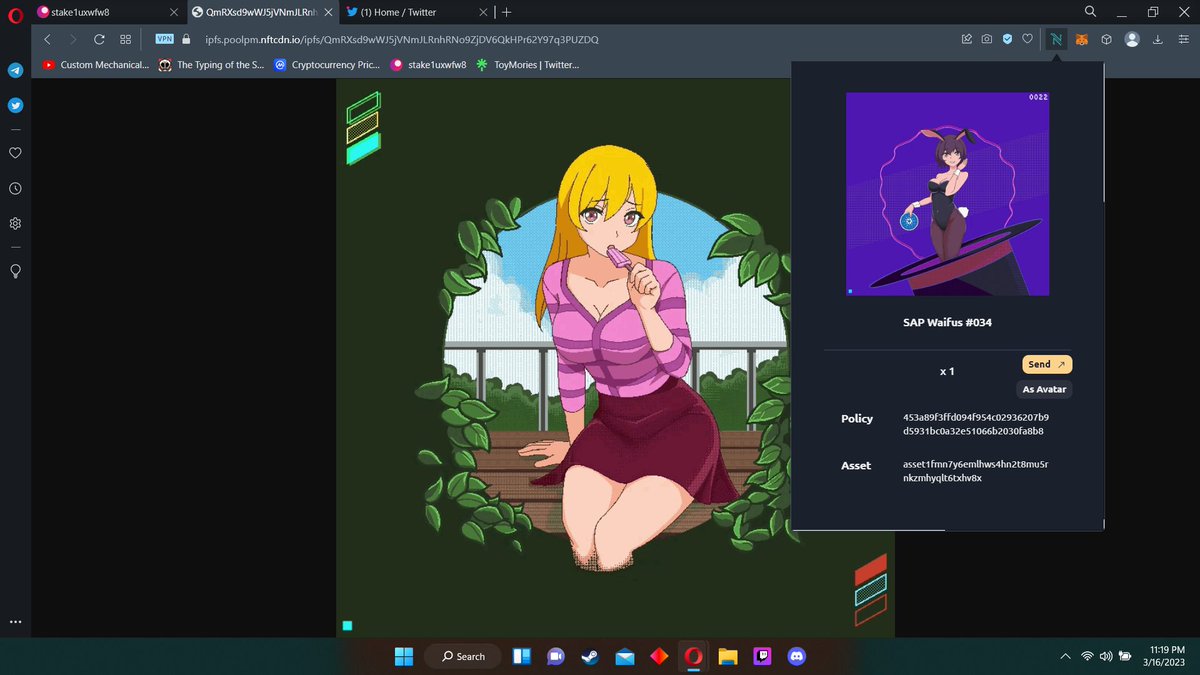Open the taskbar widgets board icon
This screenshot has height=675, width=1200.
(521, 656)
